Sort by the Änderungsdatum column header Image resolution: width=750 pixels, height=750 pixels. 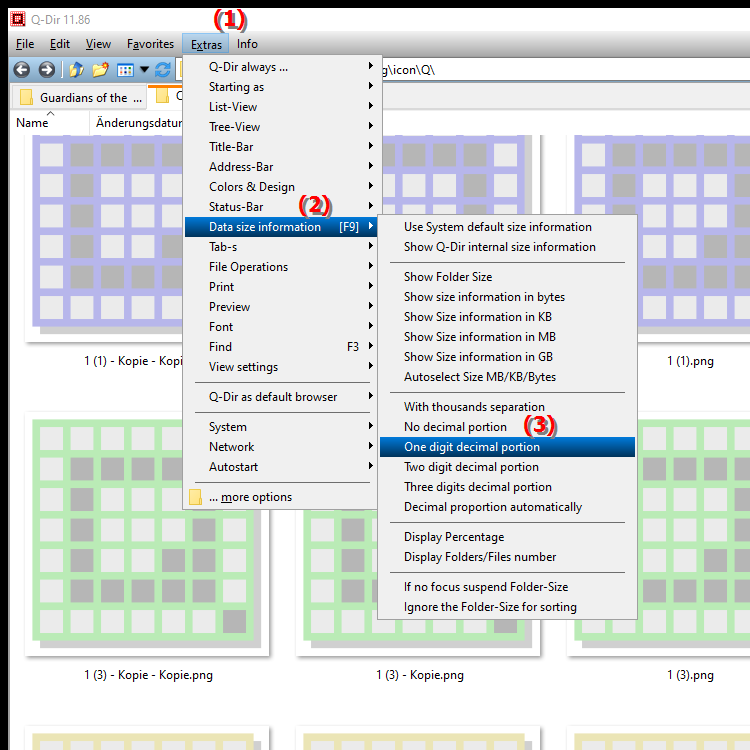coord(138,123)
